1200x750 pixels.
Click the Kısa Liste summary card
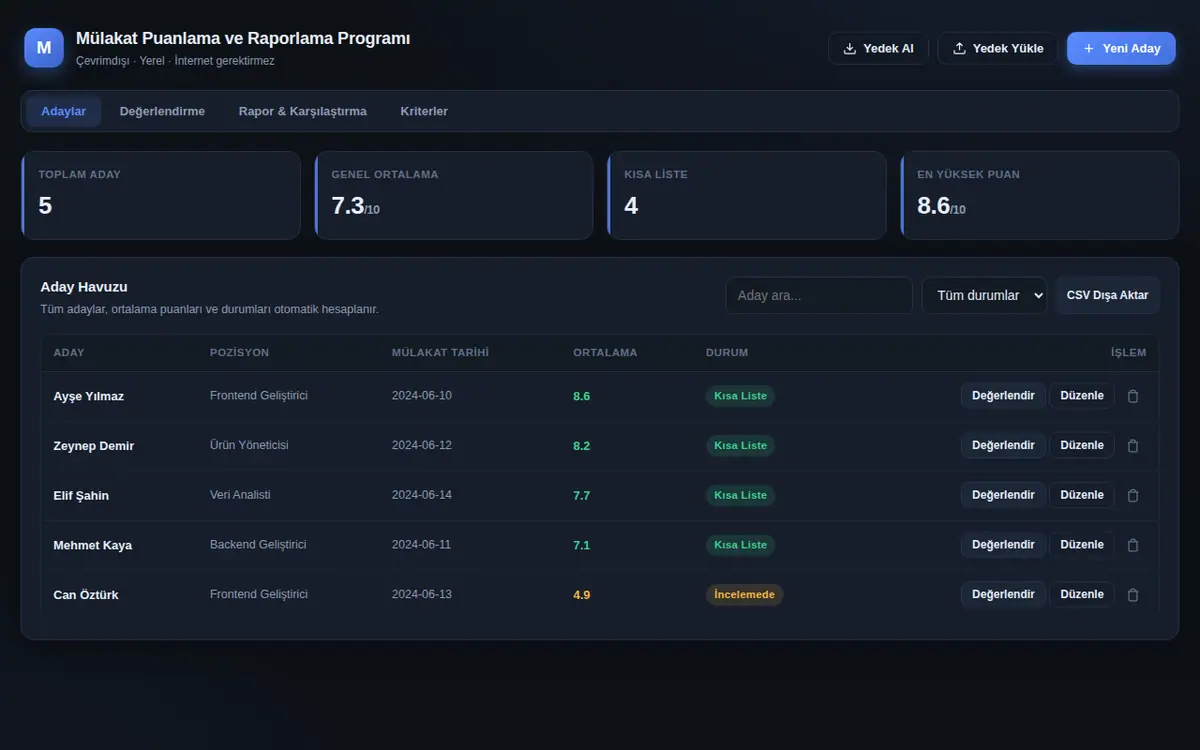[x=747, y=195]
